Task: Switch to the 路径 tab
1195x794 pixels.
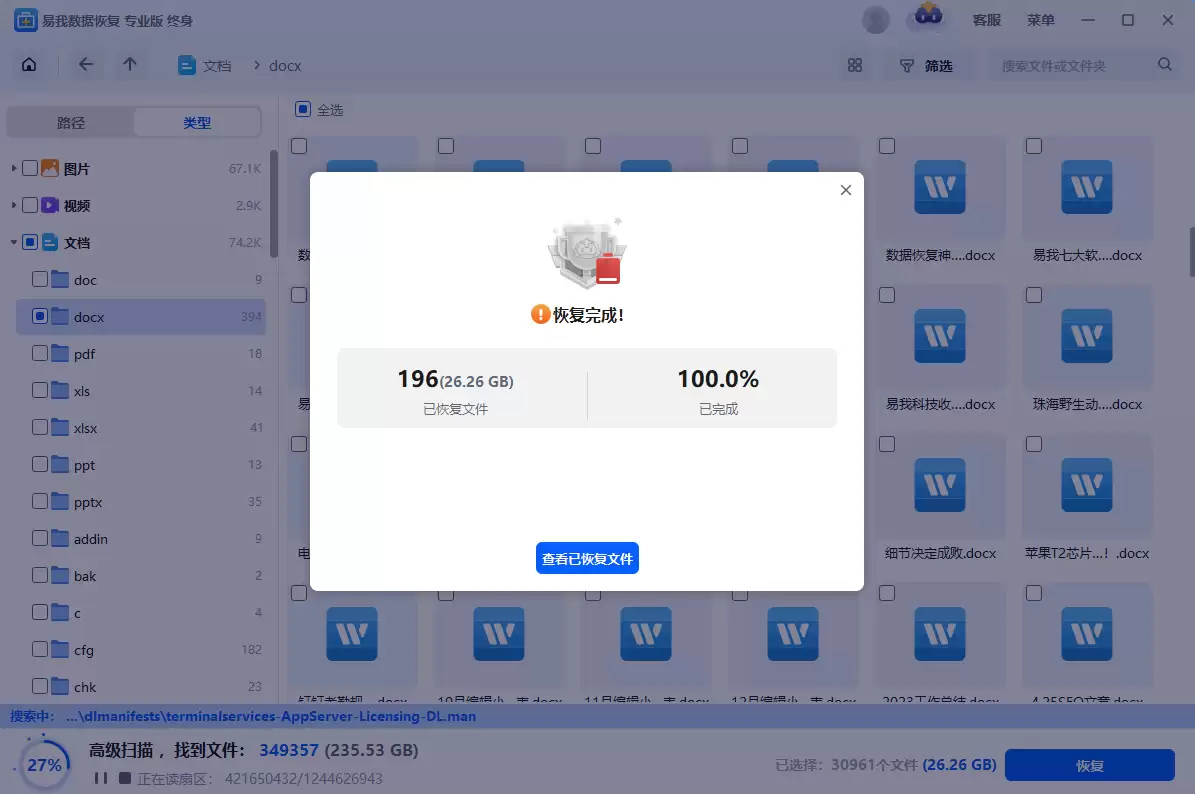Action: [70, 121]
